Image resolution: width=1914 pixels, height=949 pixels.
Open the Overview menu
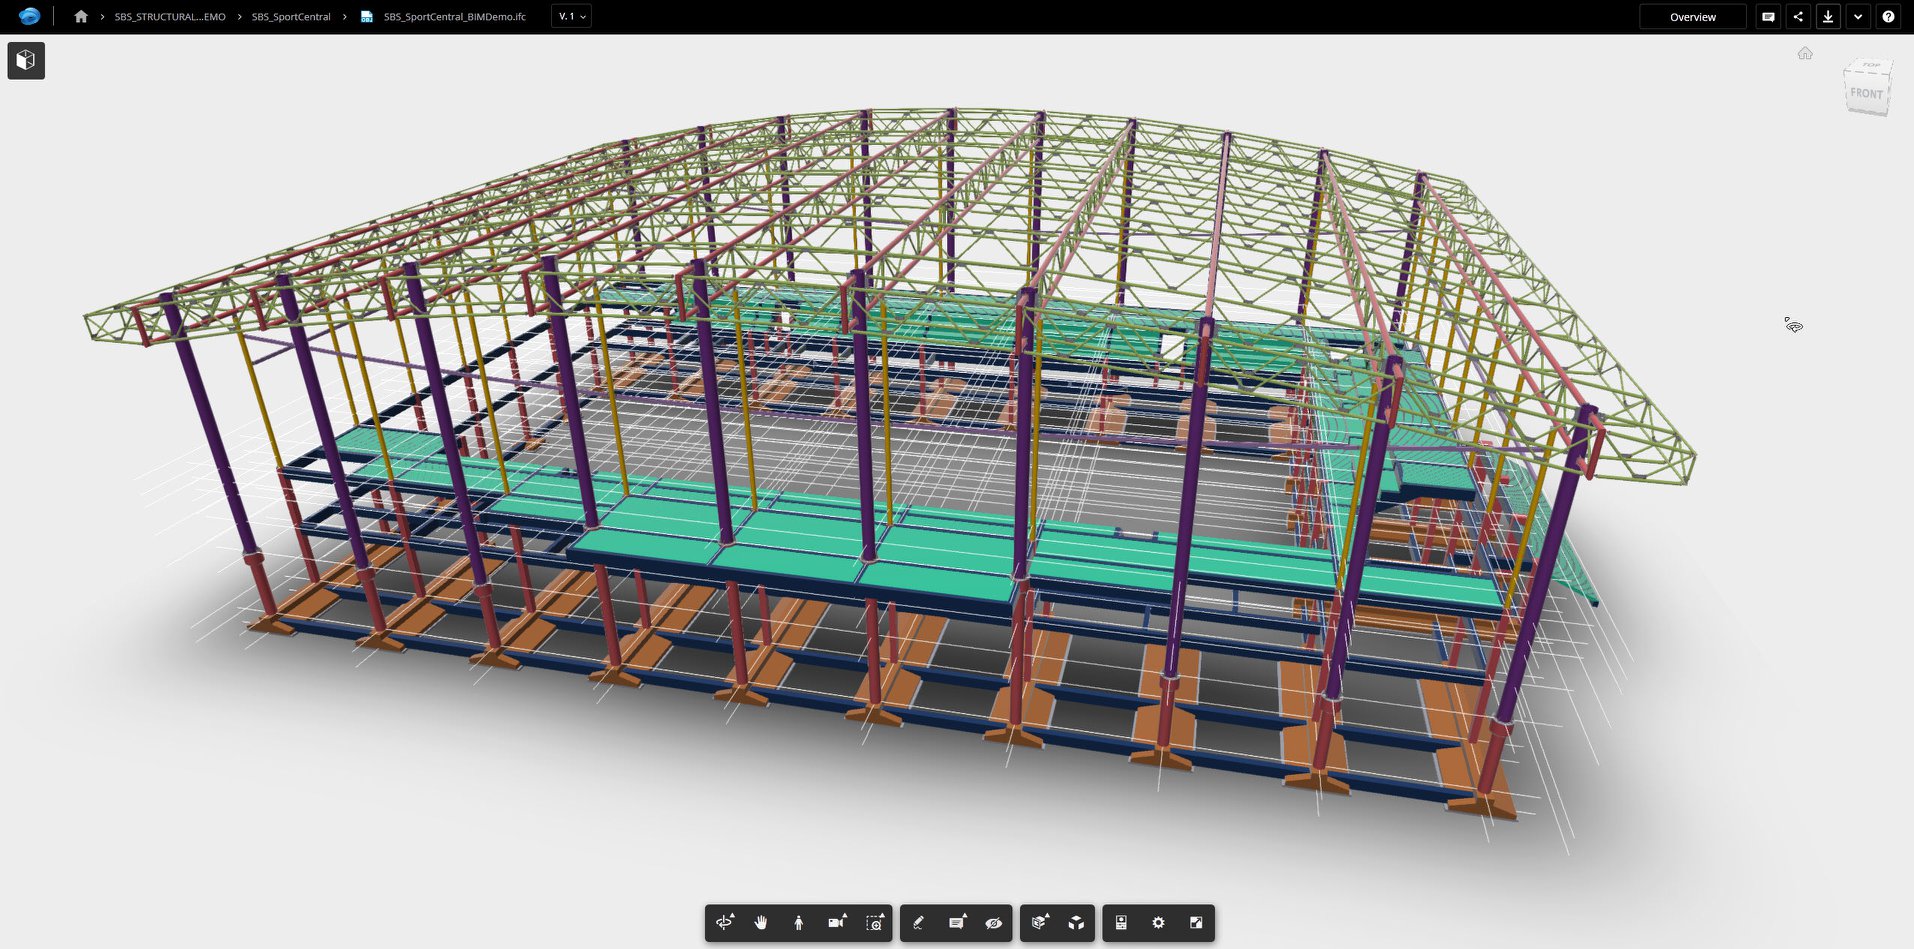pos(1691,16)
